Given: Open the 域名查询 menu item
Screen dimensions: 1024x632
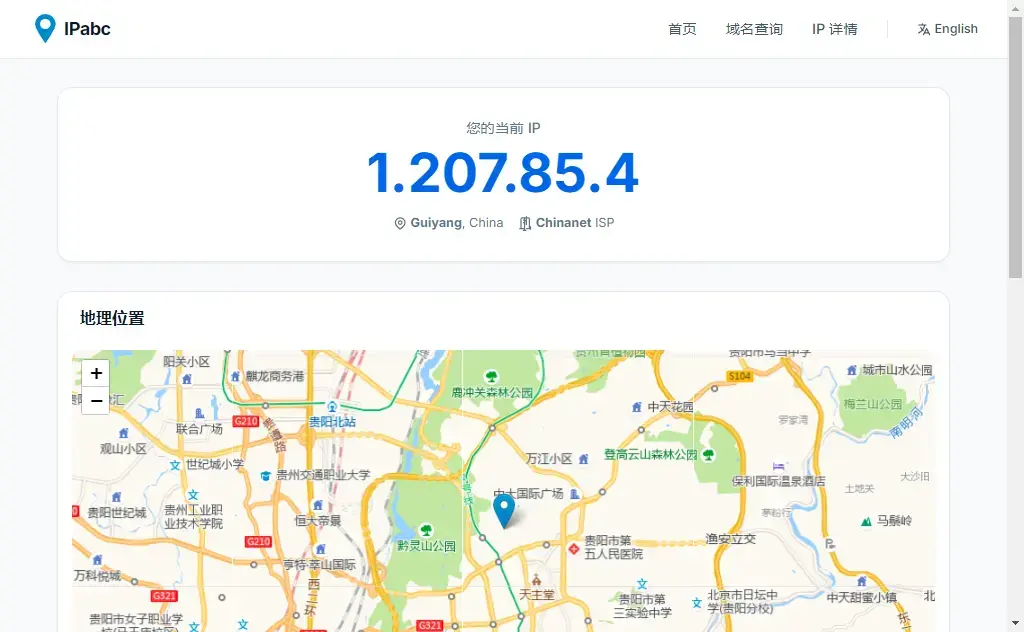Looking at the screenshot, I should (754, 29).
